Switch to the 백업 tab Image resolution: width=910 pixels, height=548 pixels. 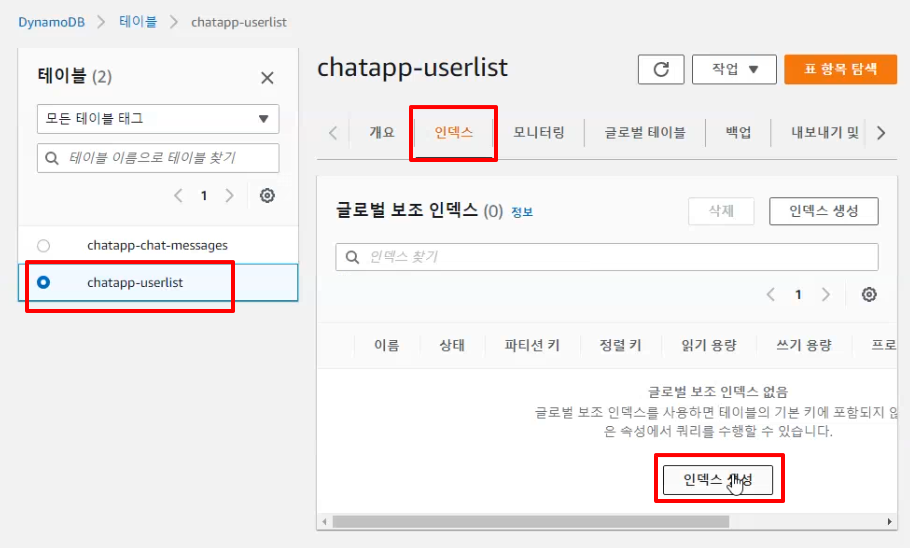pos(738,132)
